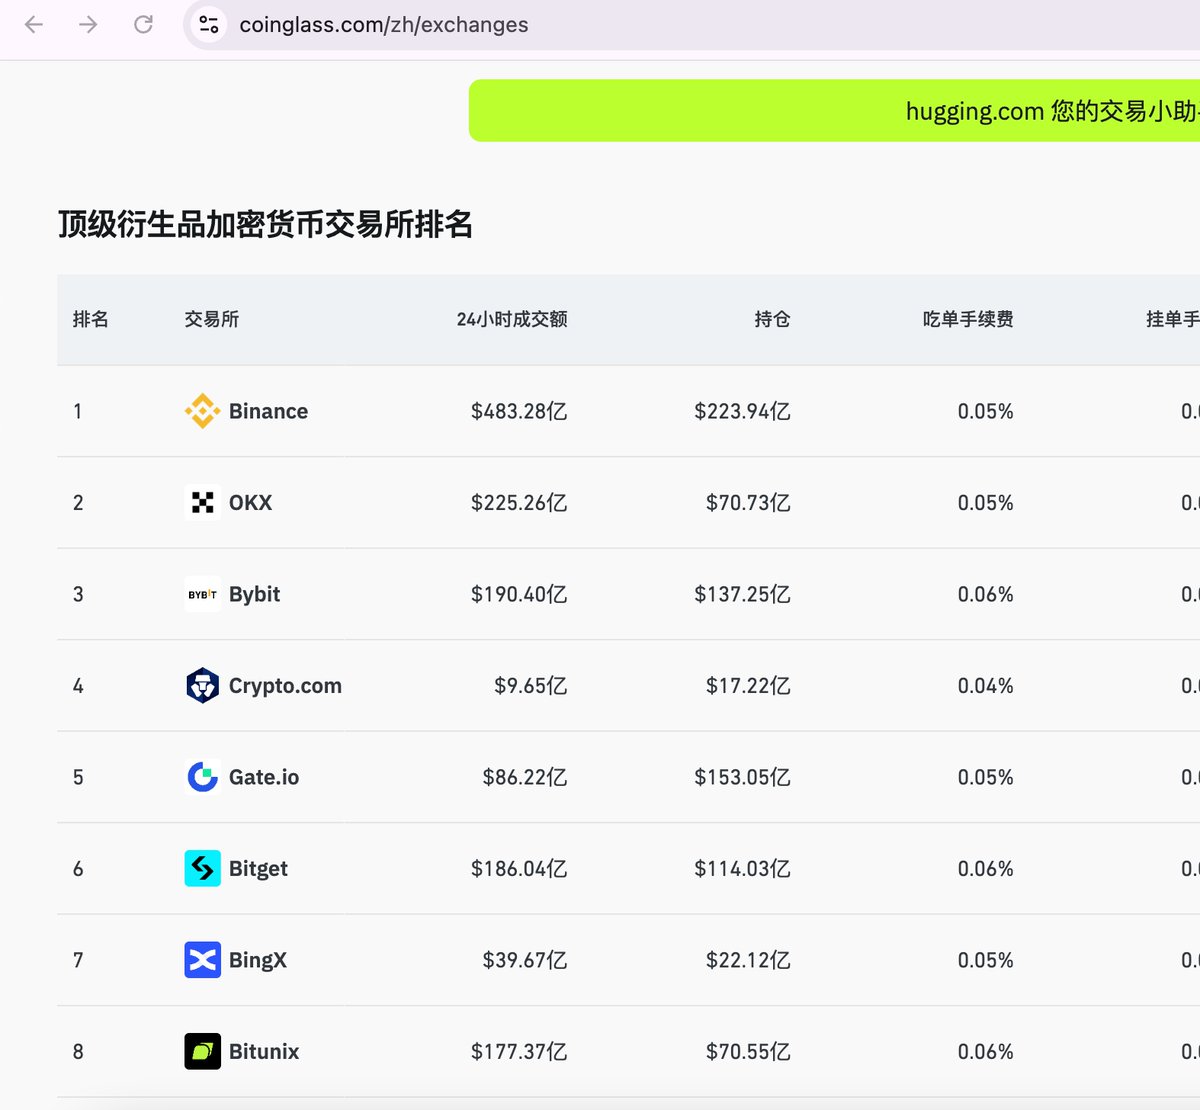The height and width of the screenshot is (1110, 1200).
Task: Sort by 吃单手续费 column header
Action: pos(968,319)
